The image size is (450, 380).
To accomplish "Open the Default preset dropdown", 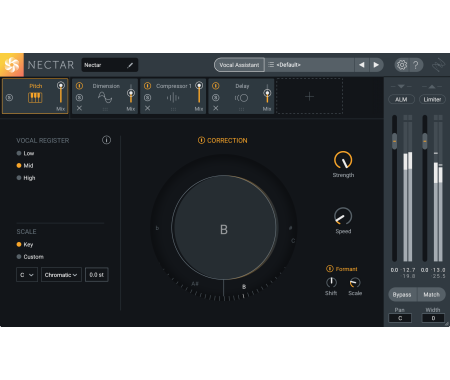I will [309, 65].
